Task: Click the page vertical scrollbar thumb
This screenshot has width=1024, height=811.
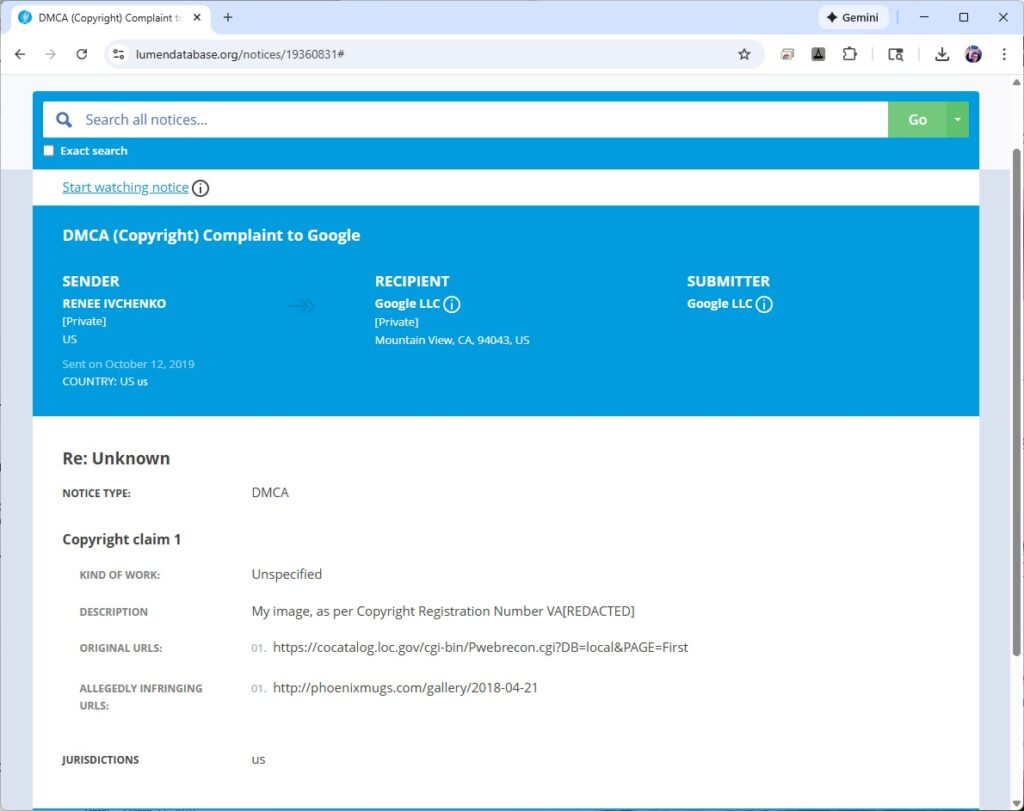Action: point(1017,400)
